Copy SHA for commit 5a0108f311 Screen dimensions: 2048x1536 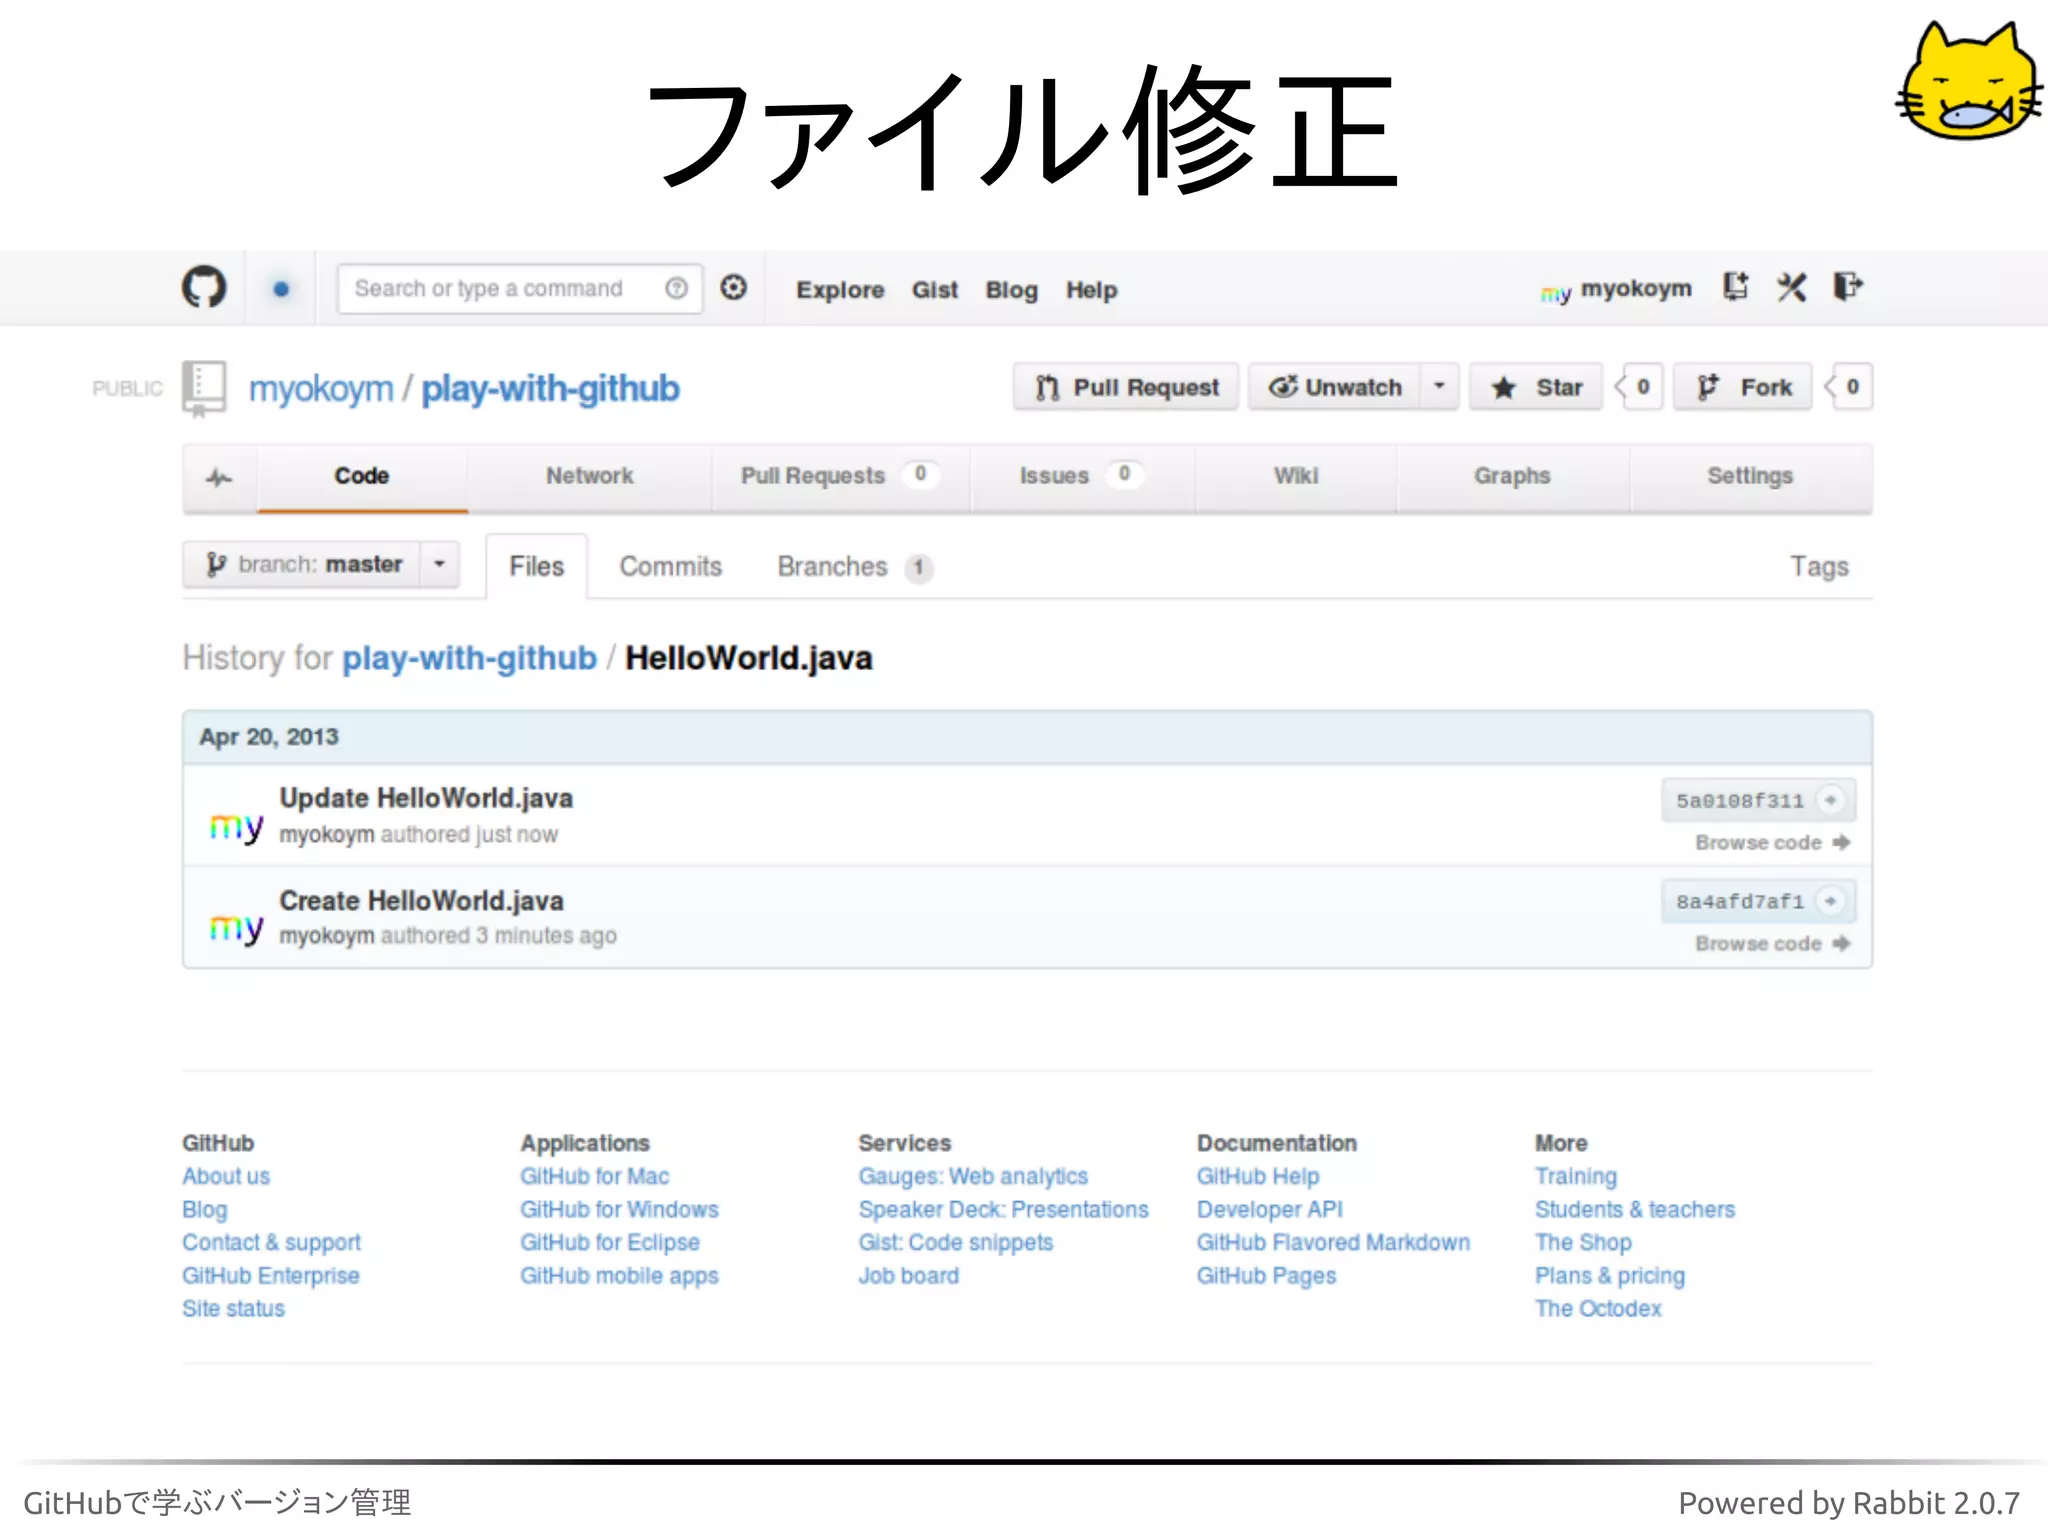pos(1830,800)
